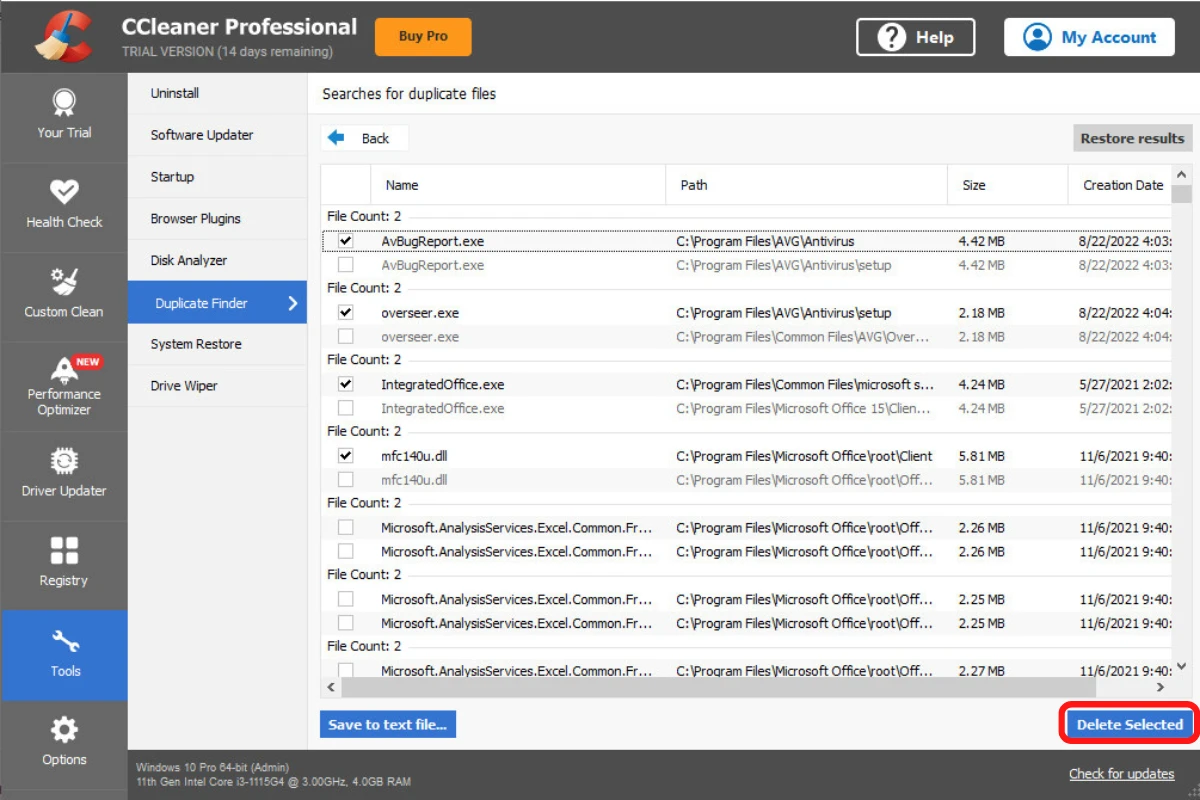Open Browser Plugins
The image size is (1200, 800).
(x=217, y=219)
